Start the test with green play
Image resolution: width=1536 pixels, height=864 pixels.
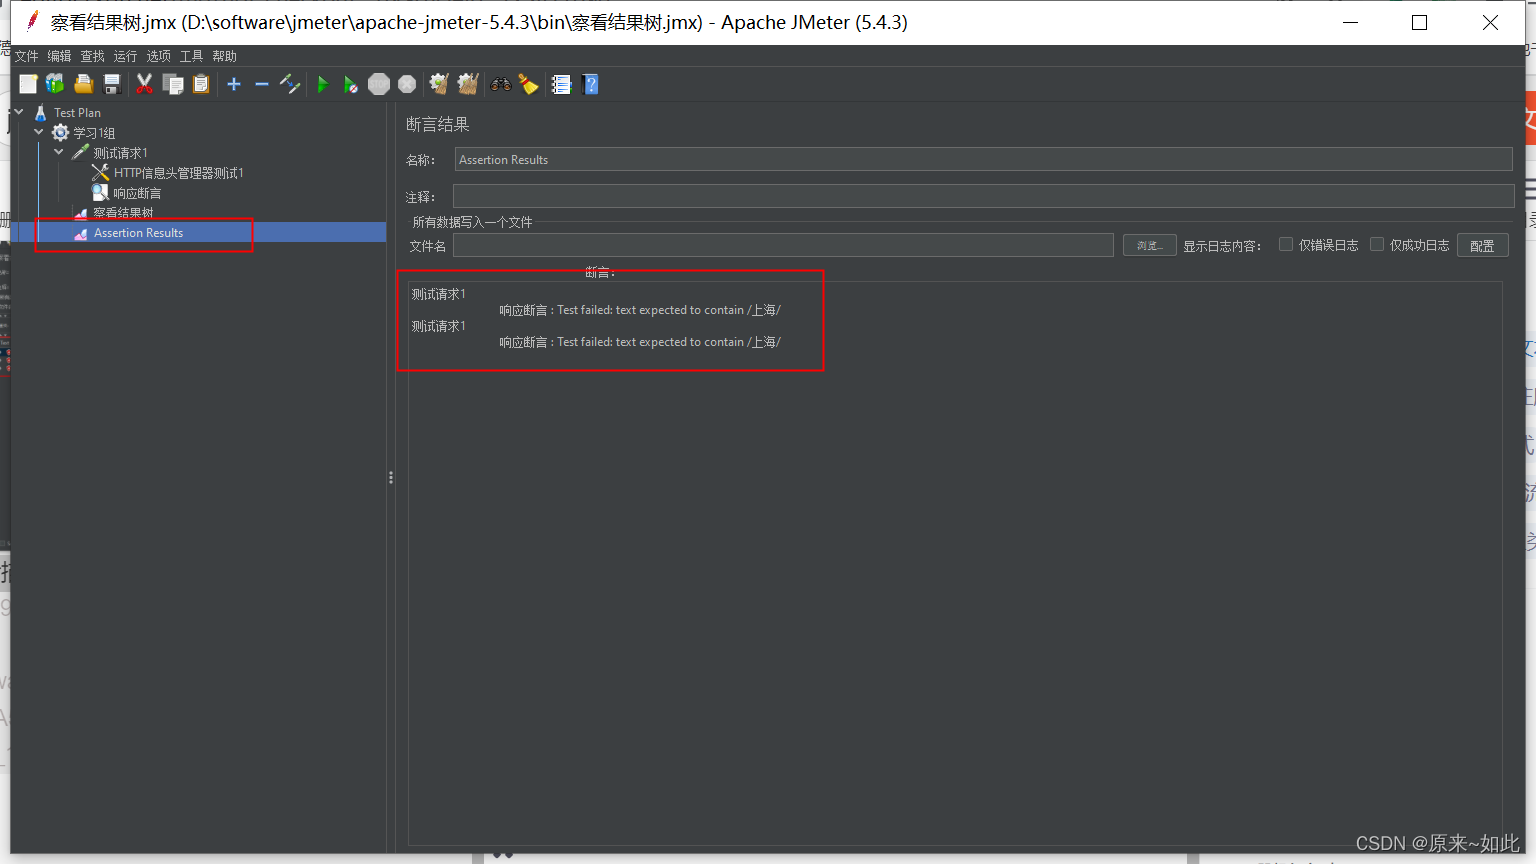point(322,84)
